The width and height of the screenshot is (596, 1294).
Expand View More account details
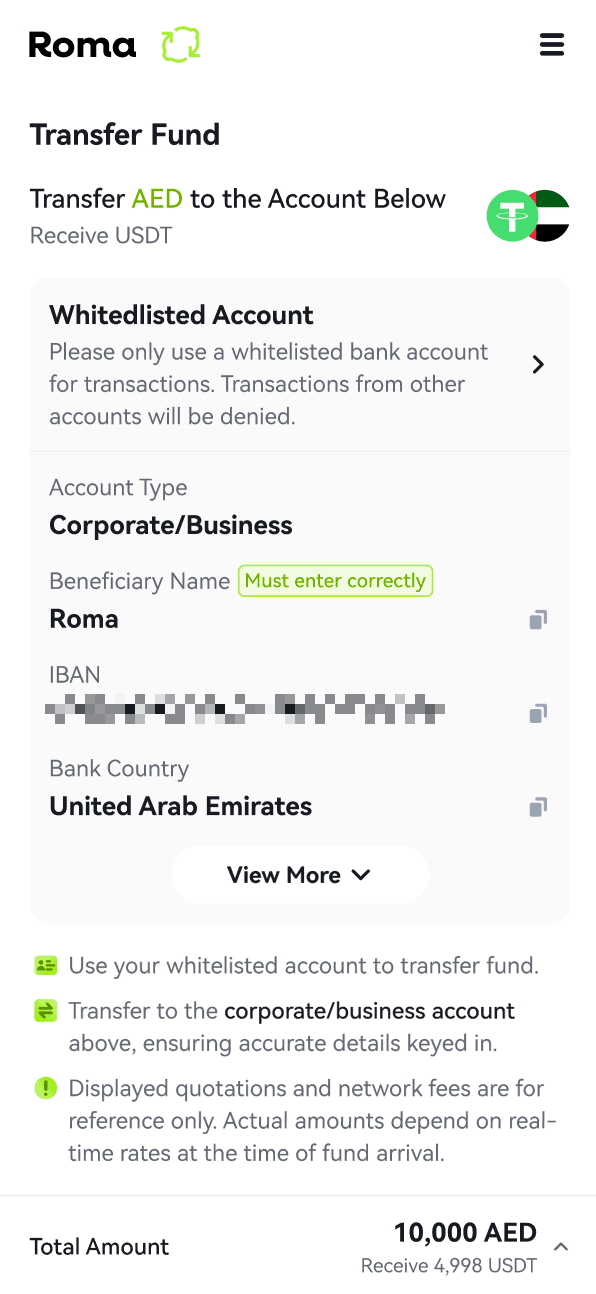pyautogui.click(x=300, y=875)
